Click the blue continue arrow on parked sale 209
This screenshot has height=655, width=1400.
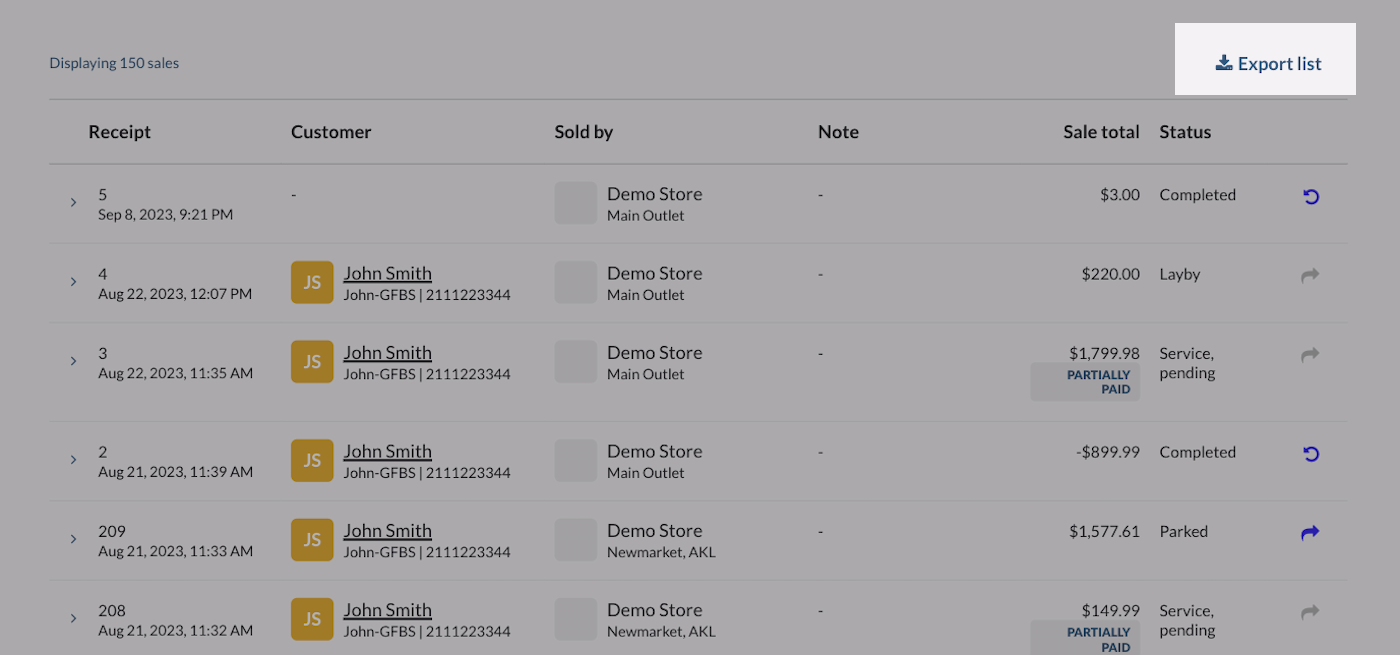click(1309, 533)
